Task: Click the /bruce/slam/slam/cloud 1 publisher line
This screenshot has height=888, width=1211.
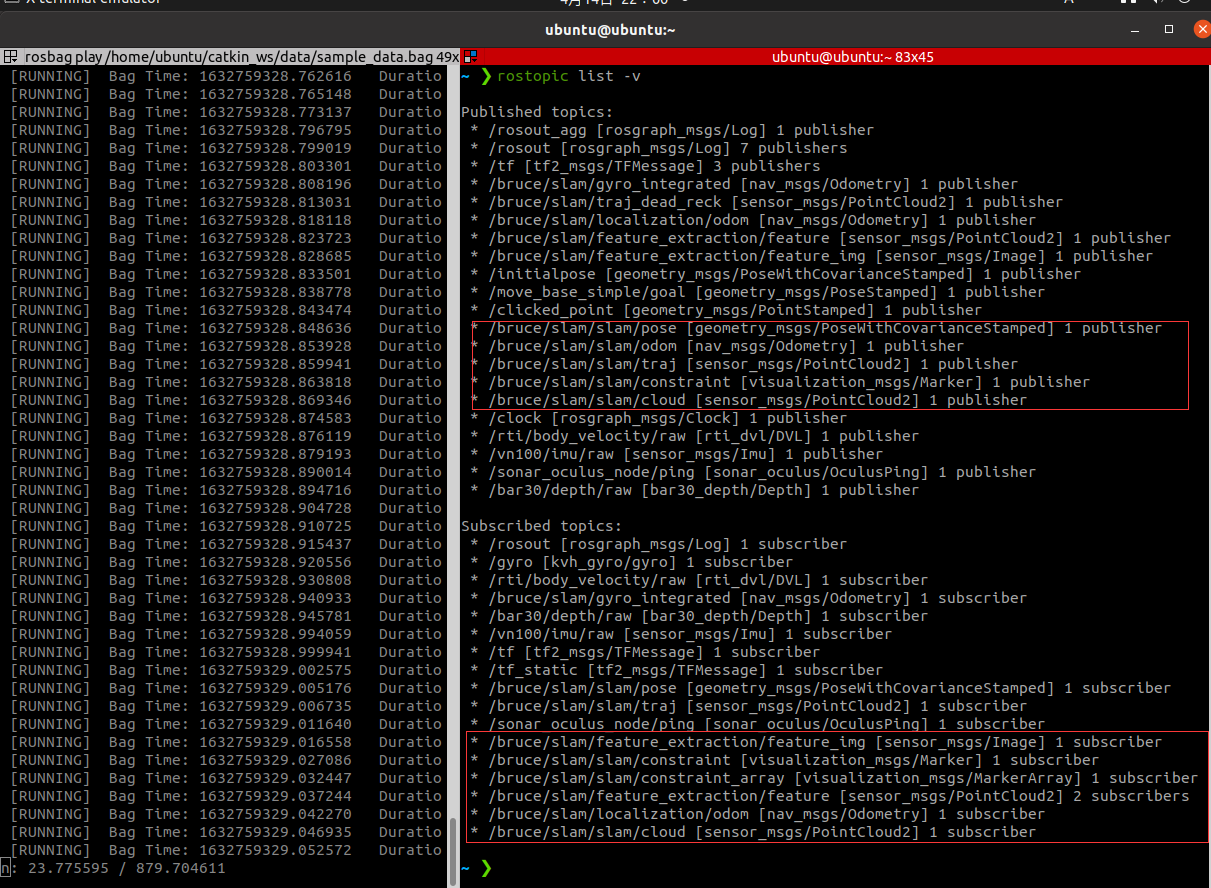Action: (x=748, y=400)
